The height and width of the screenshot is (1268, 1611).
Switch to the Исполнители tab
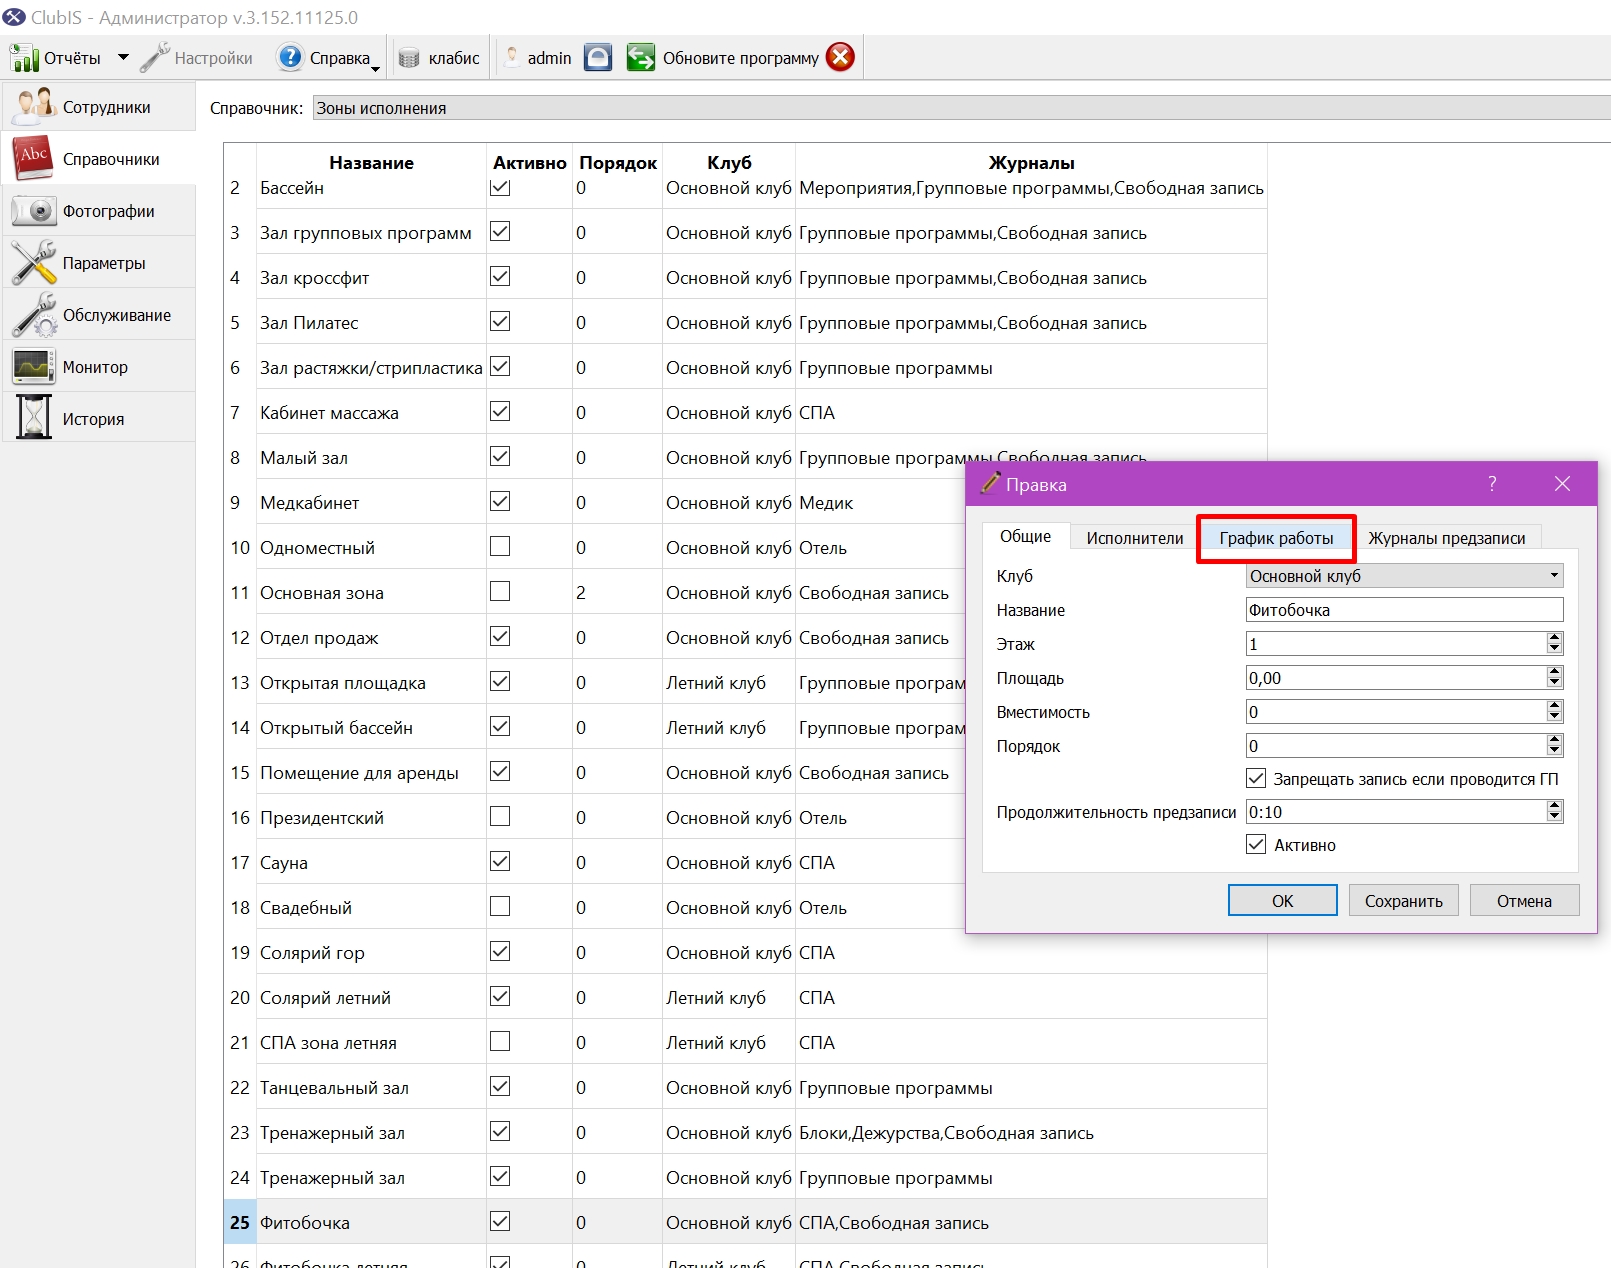pyautogui.click(x=1134, y=538)
